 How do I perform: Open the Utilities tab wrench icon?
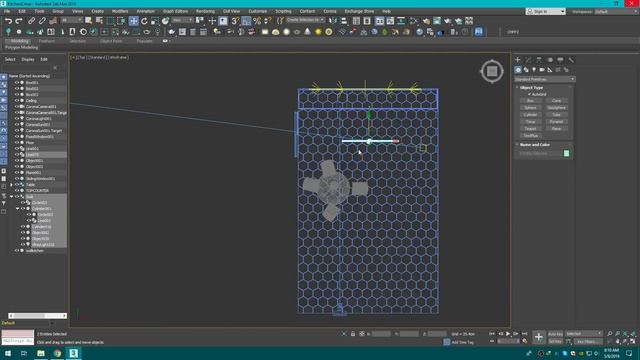[571, 60]
